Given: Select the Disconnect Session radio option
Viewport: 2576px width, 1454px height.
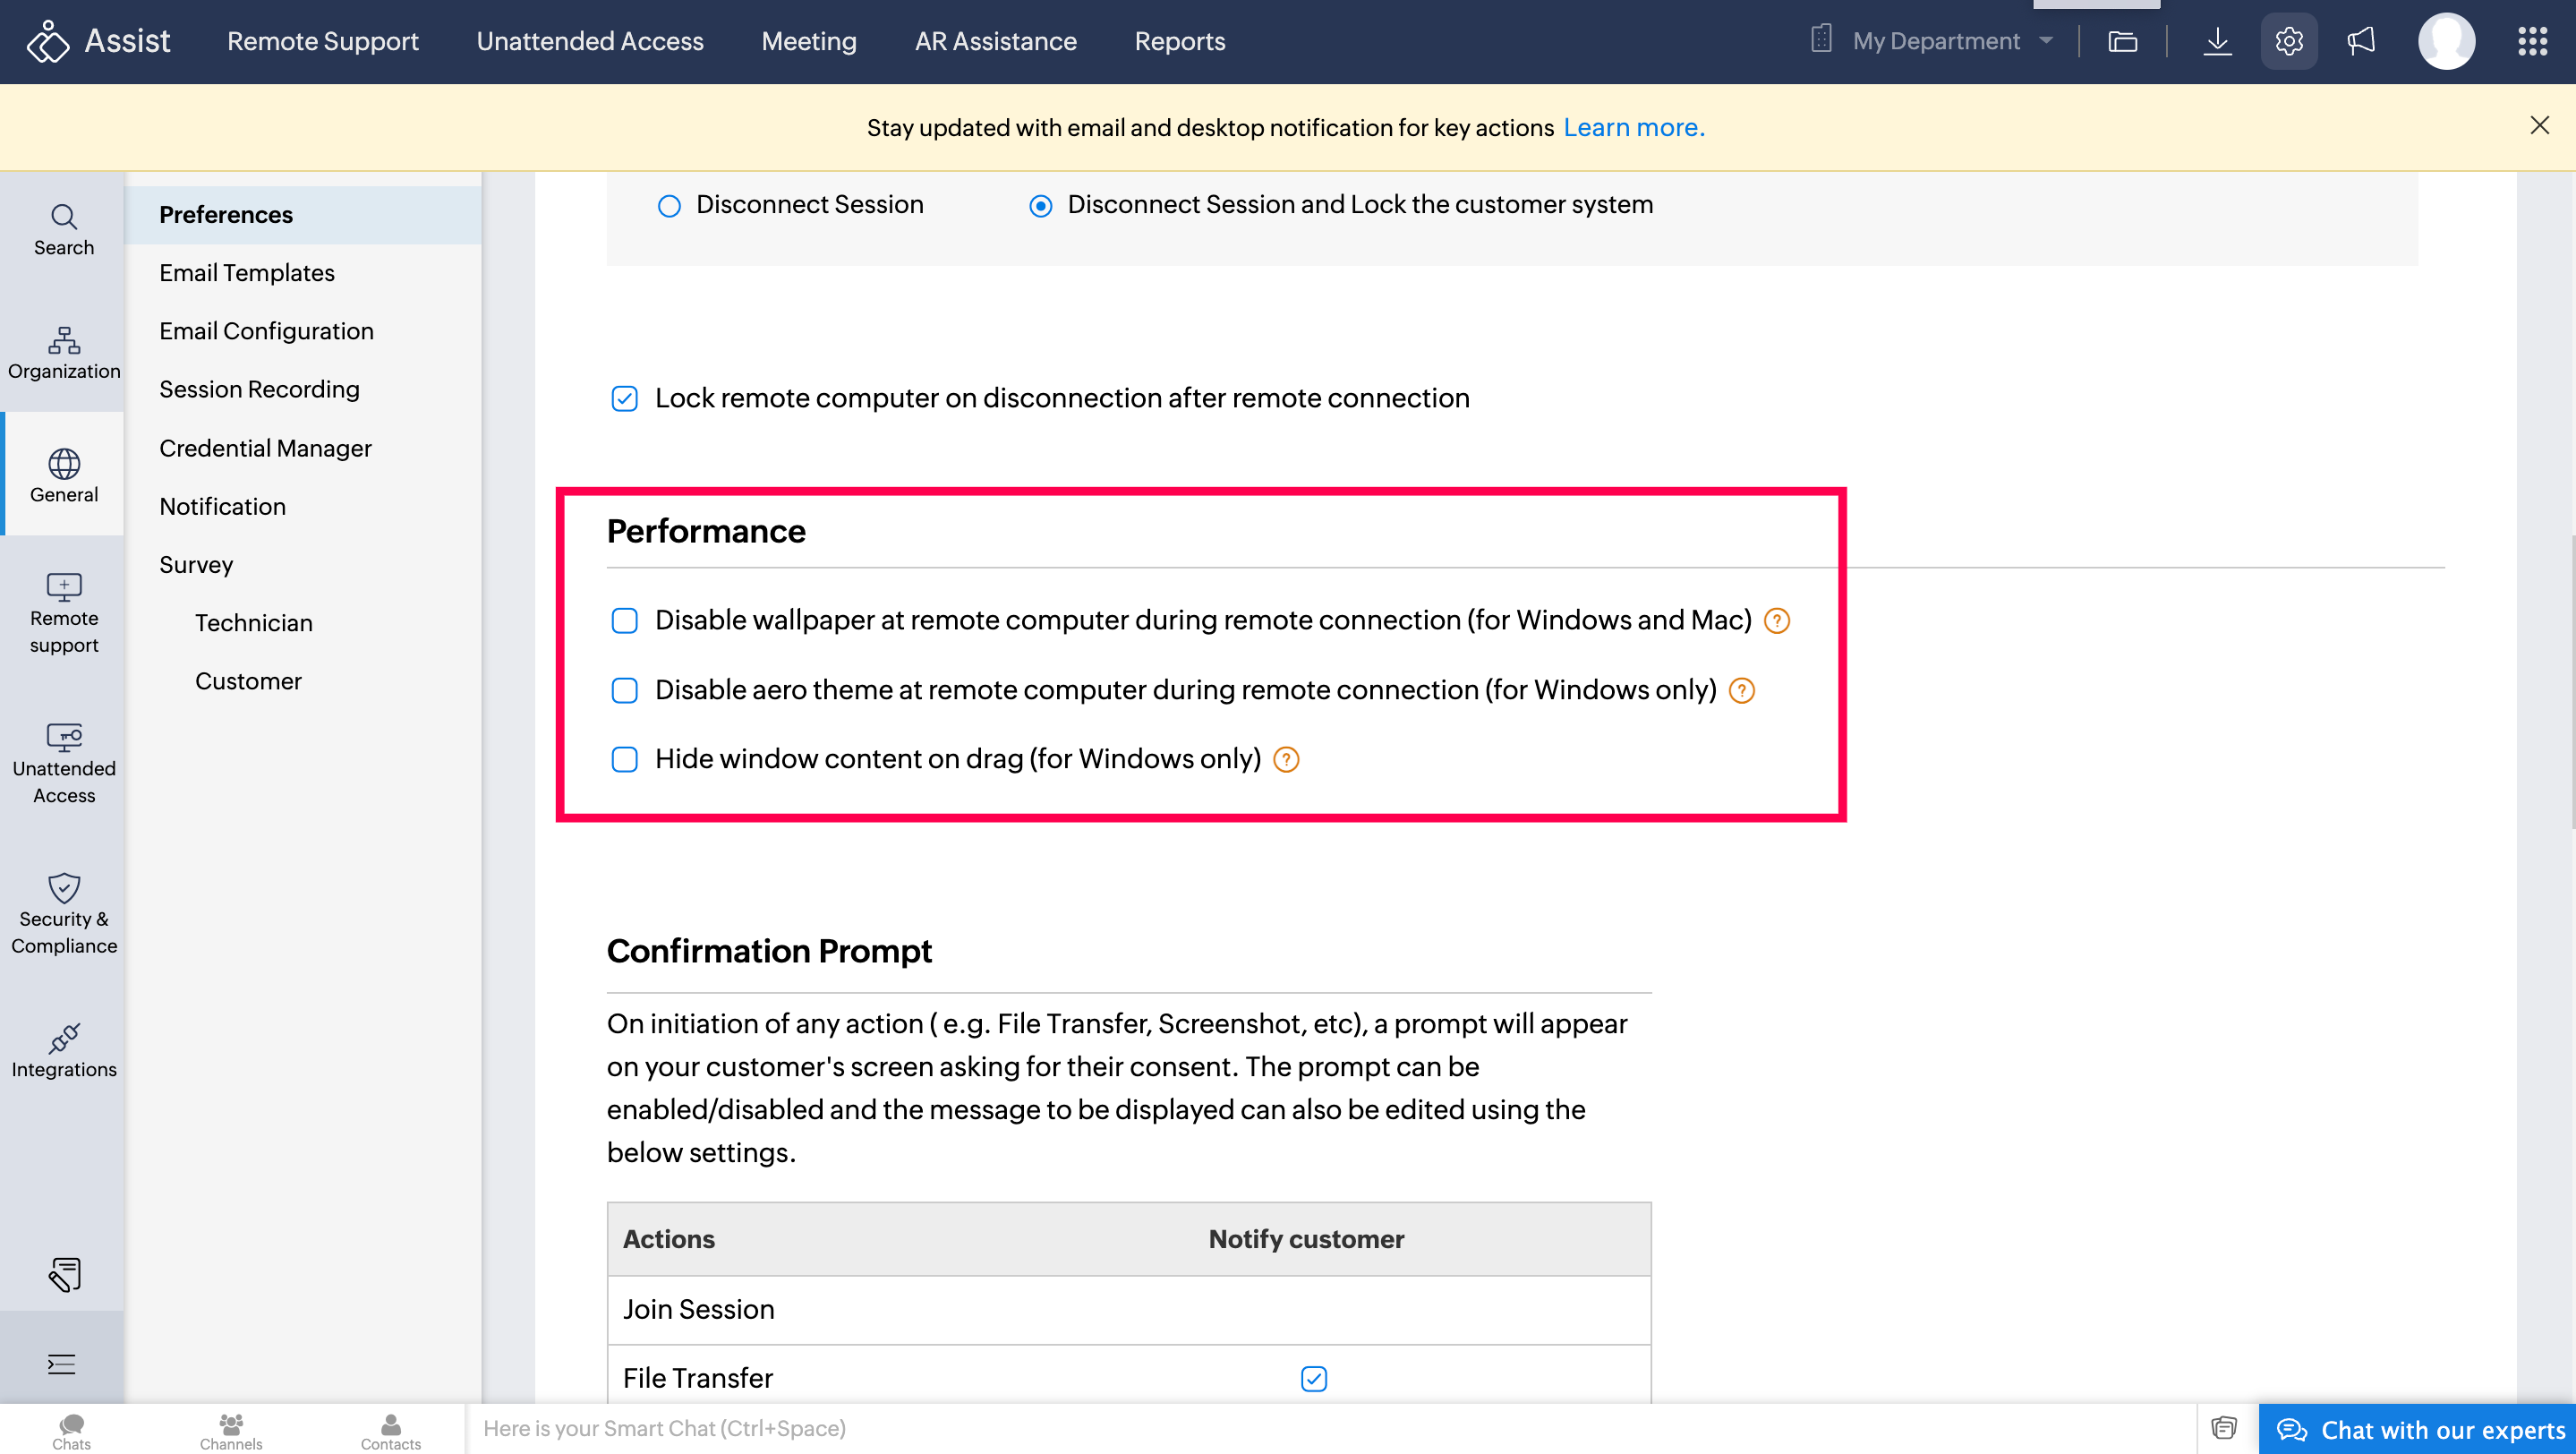Looking at the screenshot, I should [669, 206].
